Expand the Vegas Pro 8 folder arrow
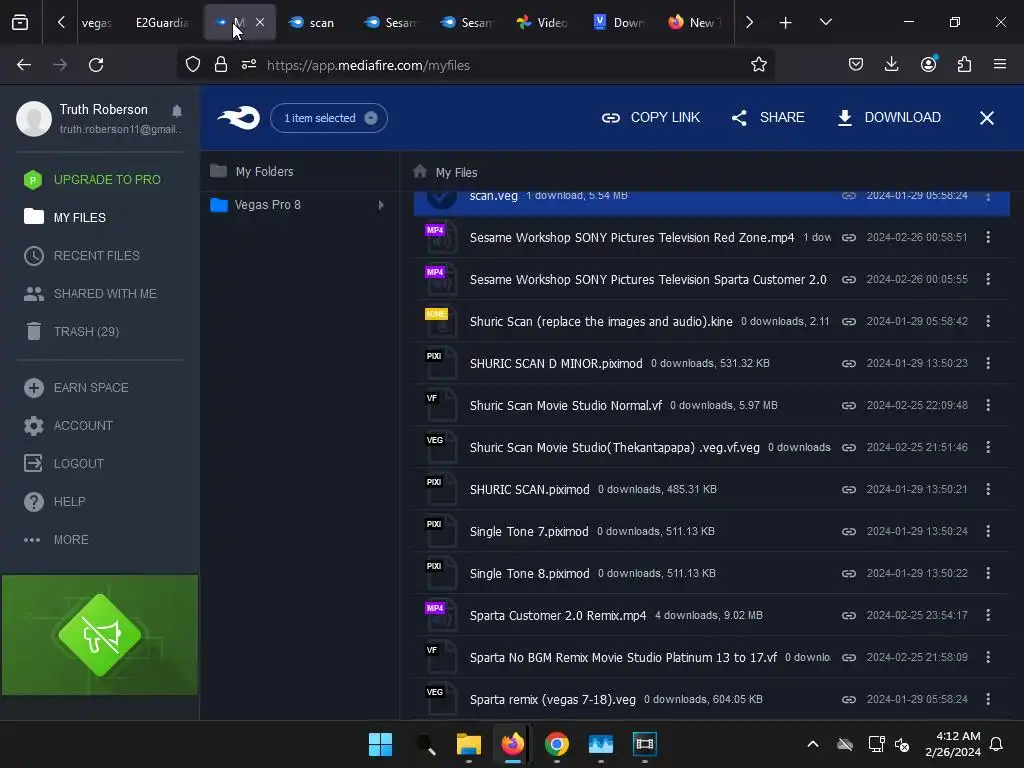Image resolution: width=1024 pixels, height=768 pixels. point(381,205)
